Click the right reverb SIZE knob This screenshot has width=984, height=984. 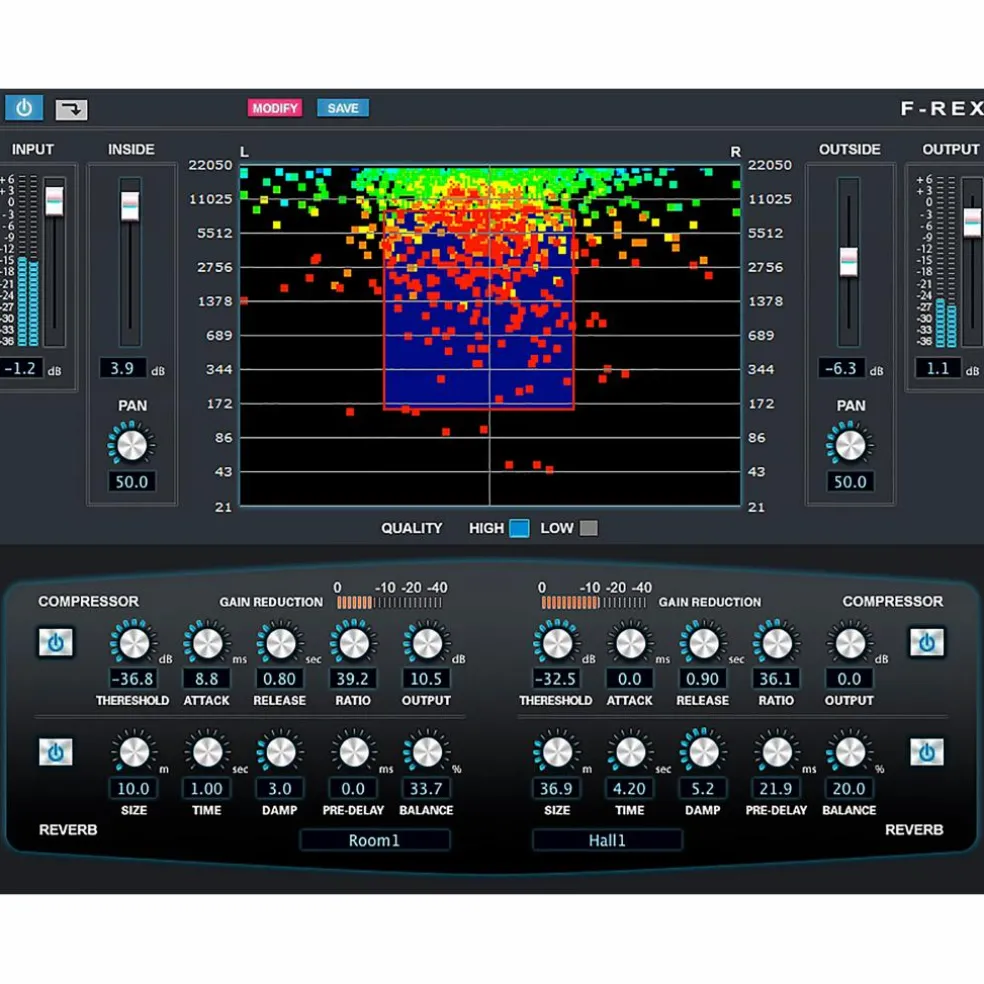tap(557, 752)
